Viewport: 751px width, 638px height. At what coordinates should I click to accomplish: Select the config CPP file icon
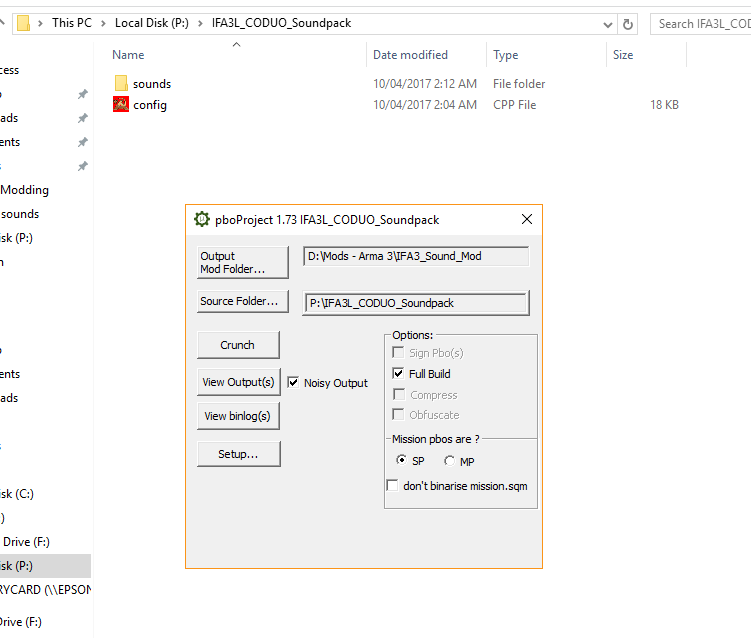coord(121,104)
